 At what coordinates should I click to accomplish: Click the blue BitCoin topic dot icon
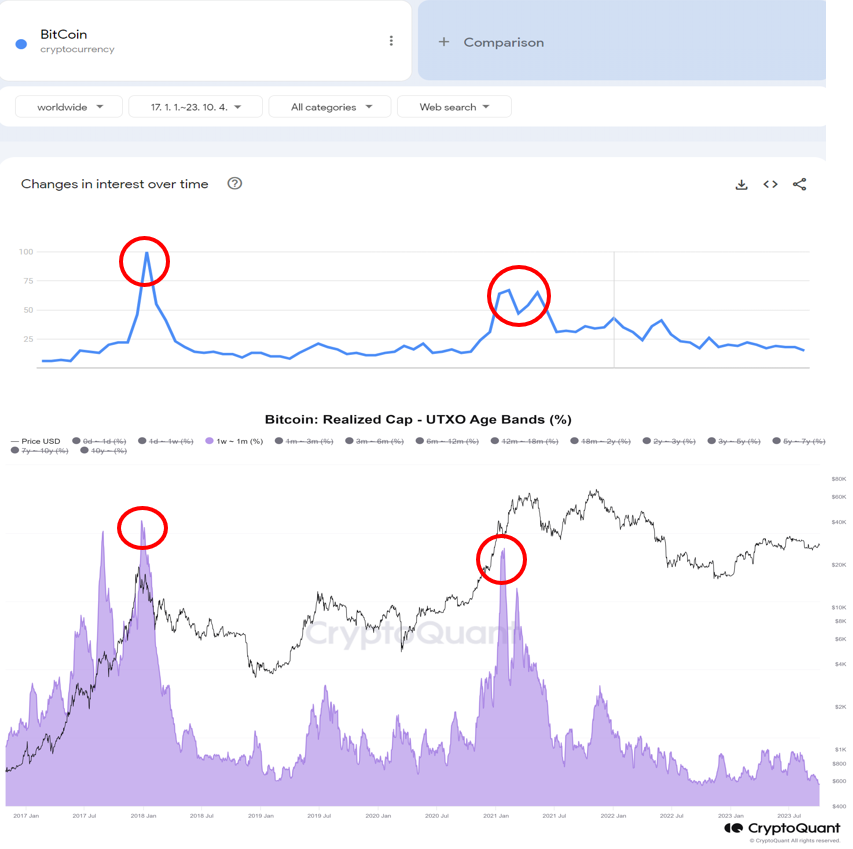(x=20, y=42)
